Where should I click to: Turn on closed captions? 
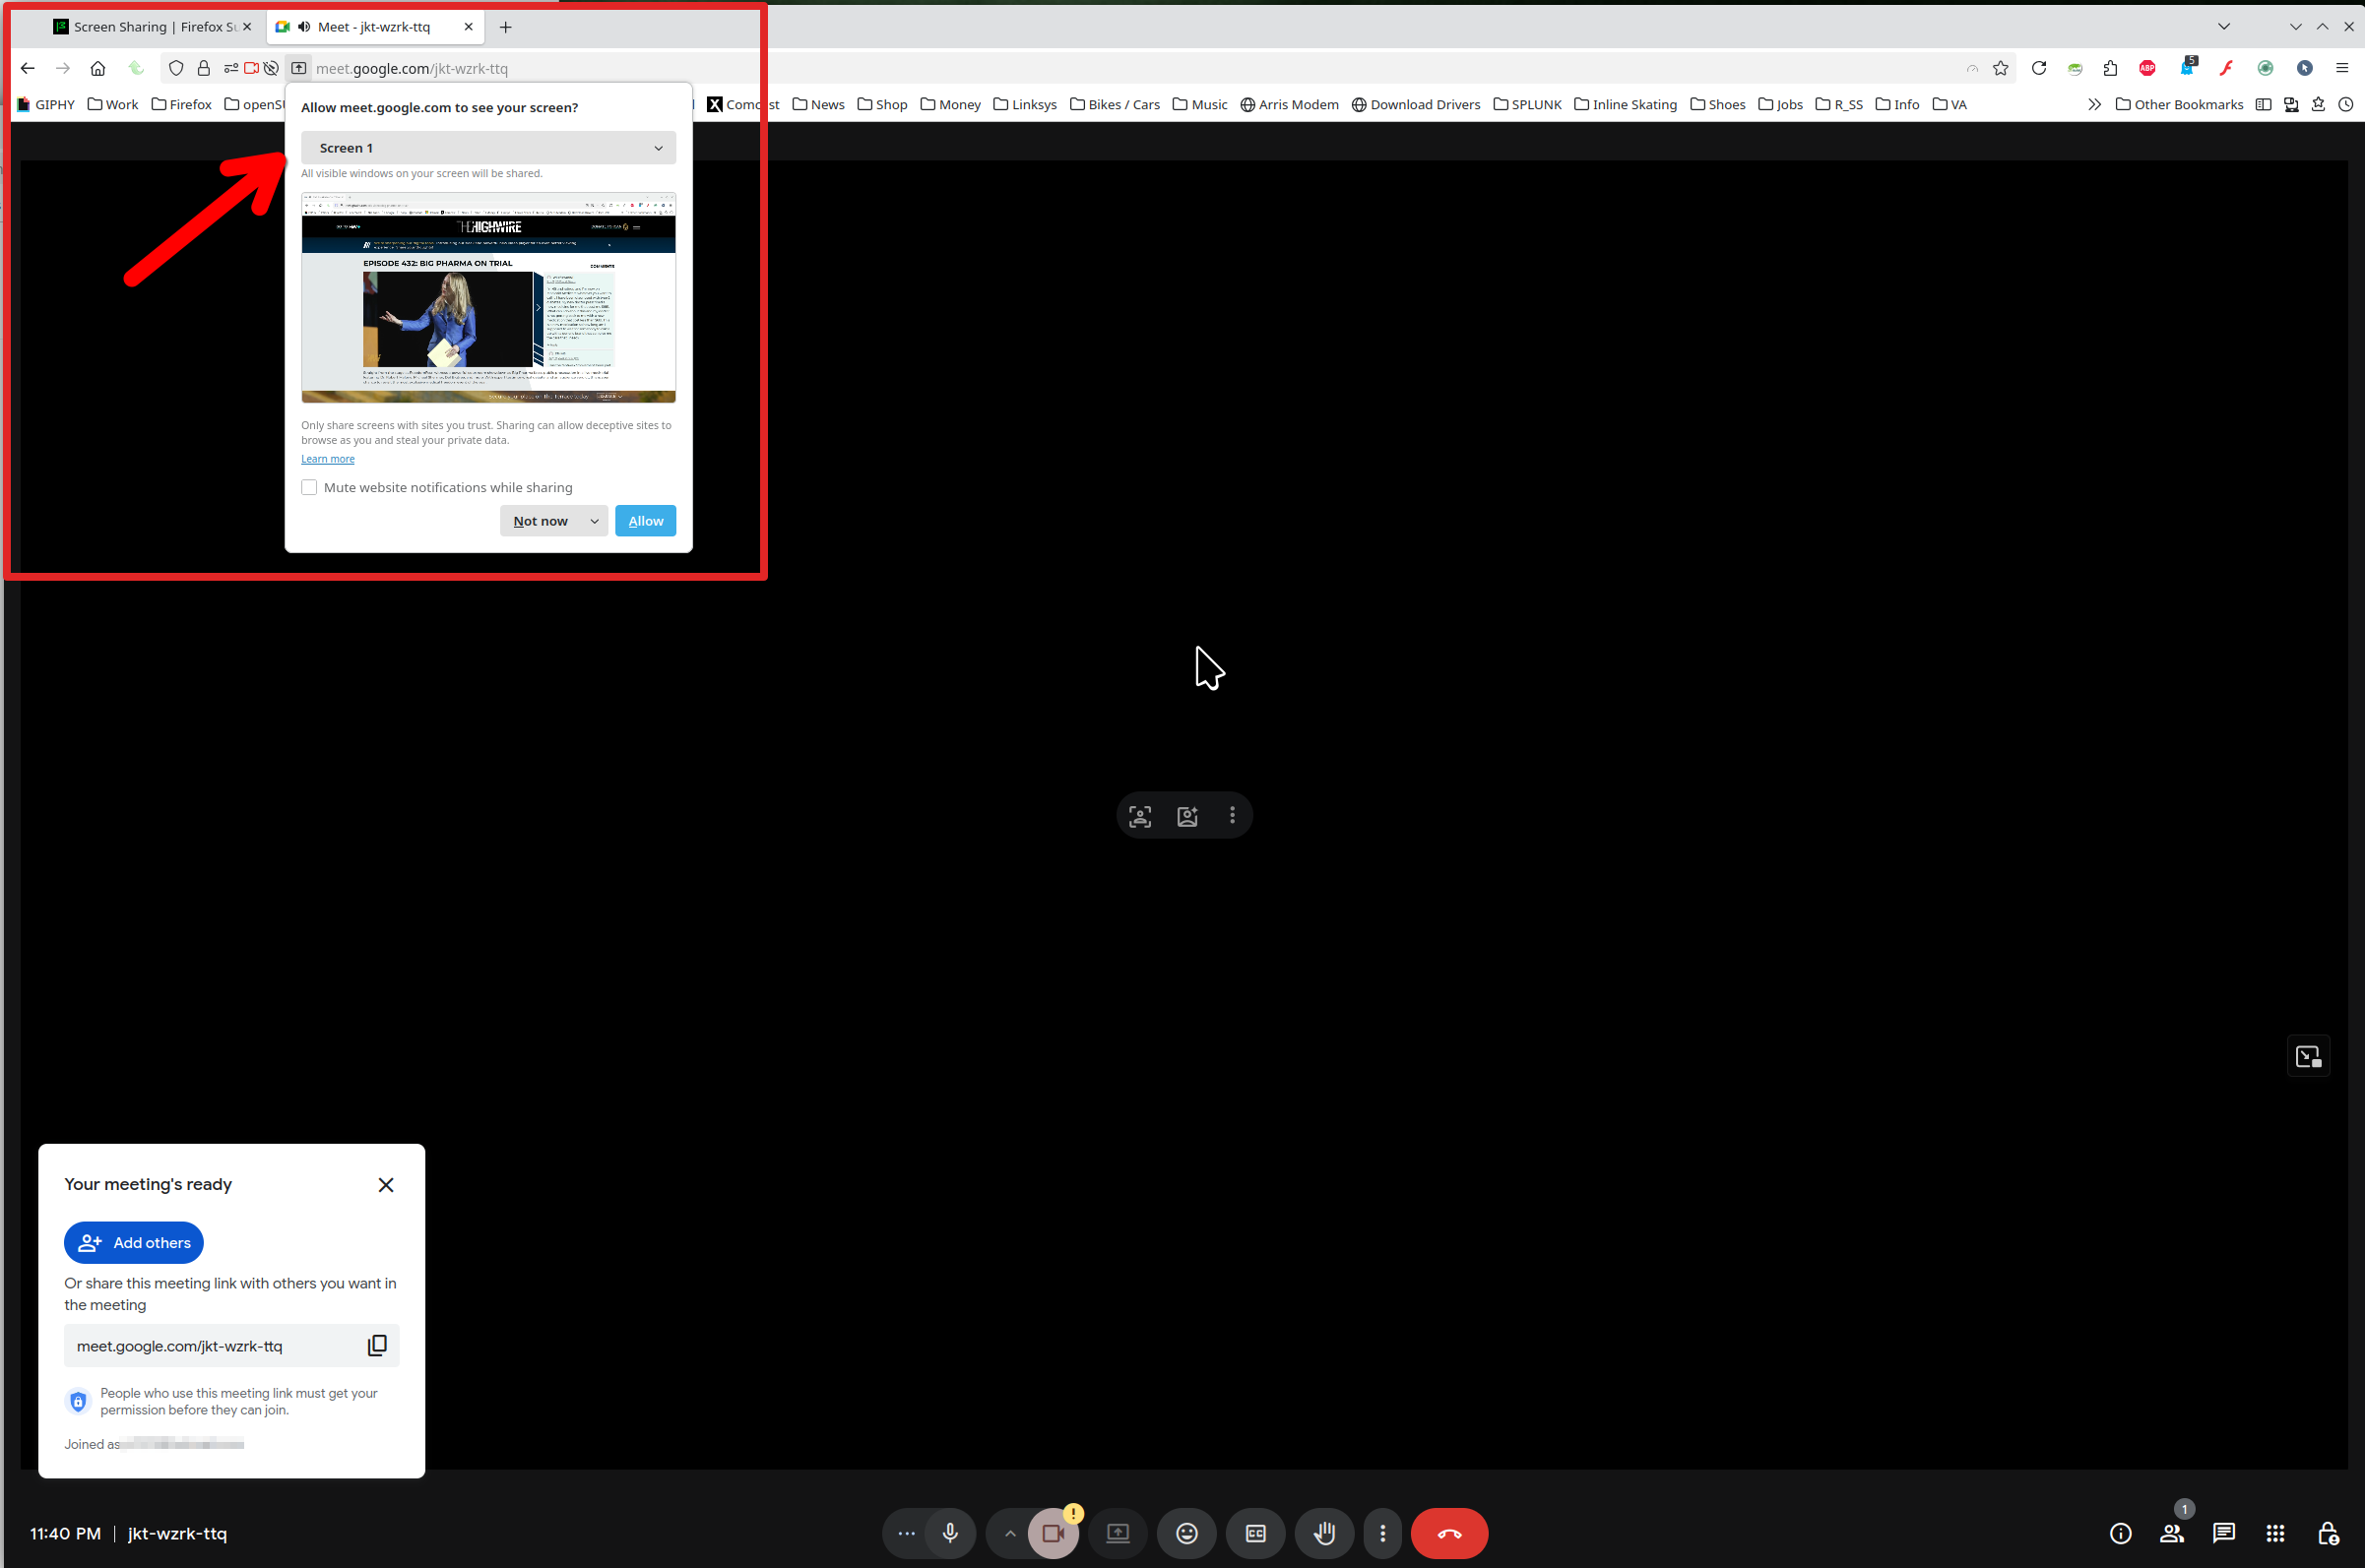pyautogui.click(x=1255, y=1533)
